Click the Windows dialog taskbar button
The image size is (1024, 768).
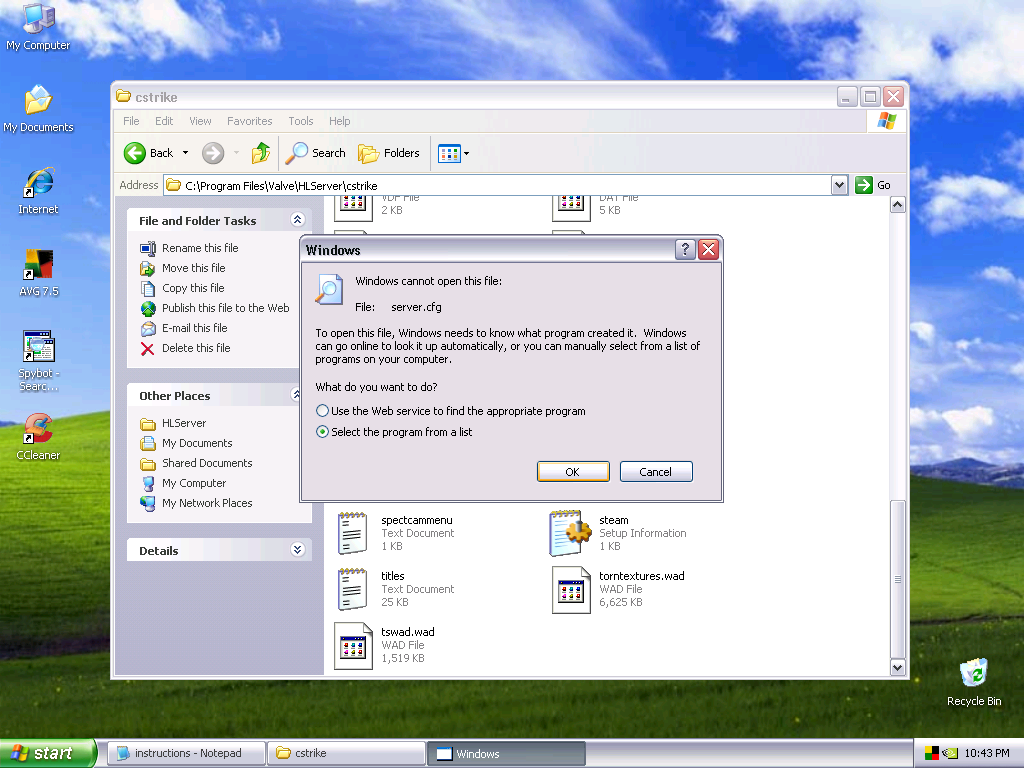(x=507, y=753)
